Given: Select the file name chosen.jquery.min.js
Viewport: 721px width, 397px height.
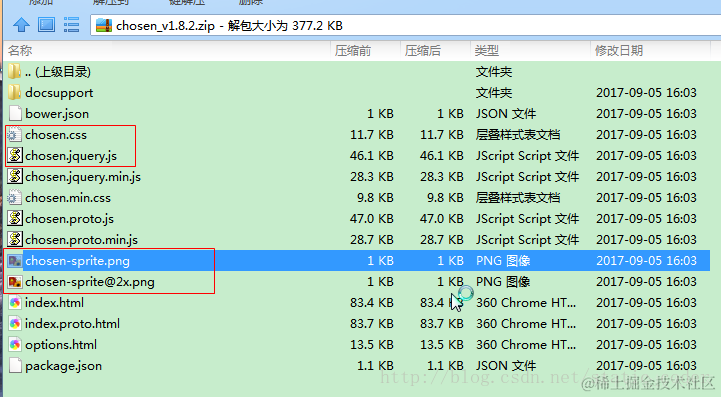Looking at the screenshot, I should click(83, 177).
